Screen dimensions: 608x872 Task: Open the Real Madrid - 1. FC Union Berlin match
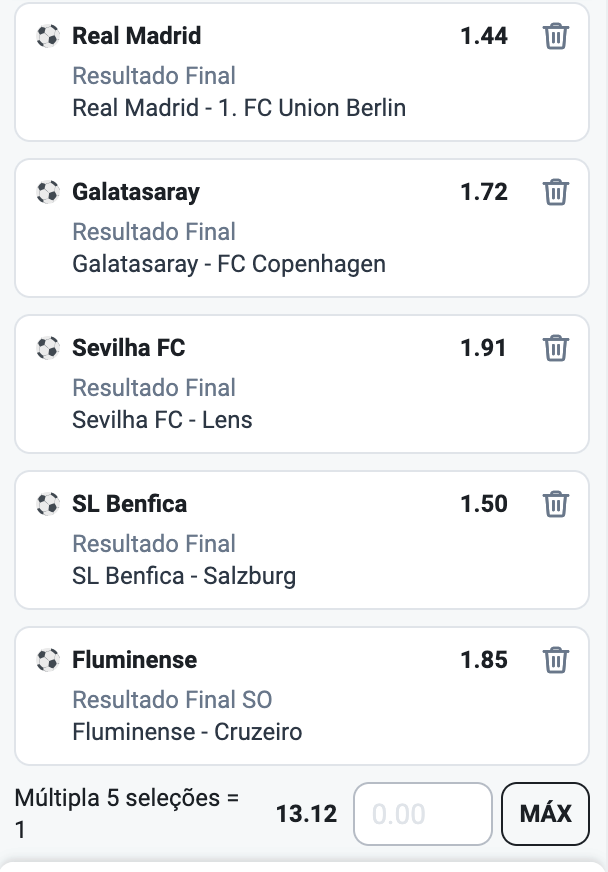point(239,108)
